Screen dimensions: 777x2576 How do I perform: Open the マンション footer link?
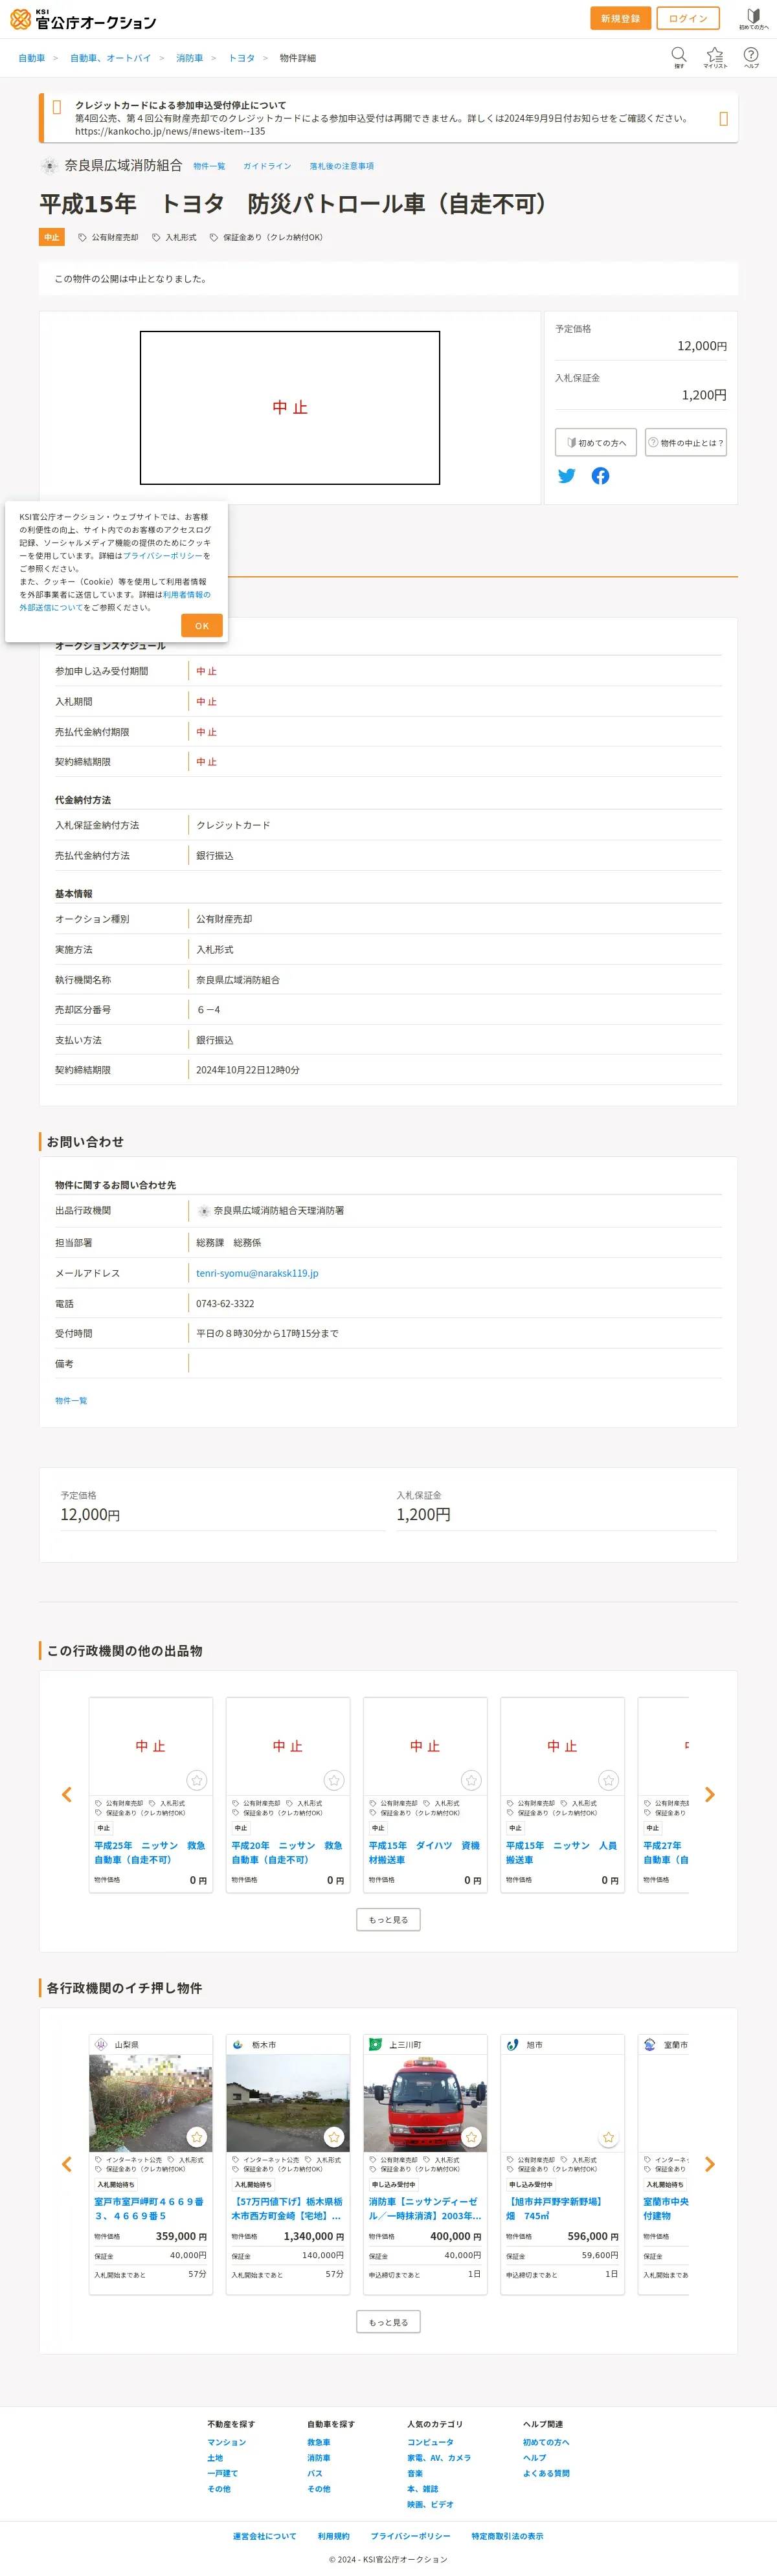point(227,2442)
